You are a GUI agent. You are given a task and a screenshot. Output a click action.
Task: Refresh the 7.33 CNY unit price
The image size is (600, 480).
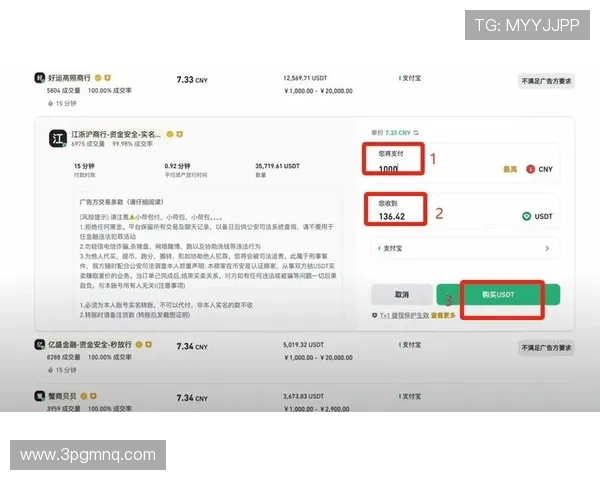[416, 133]
